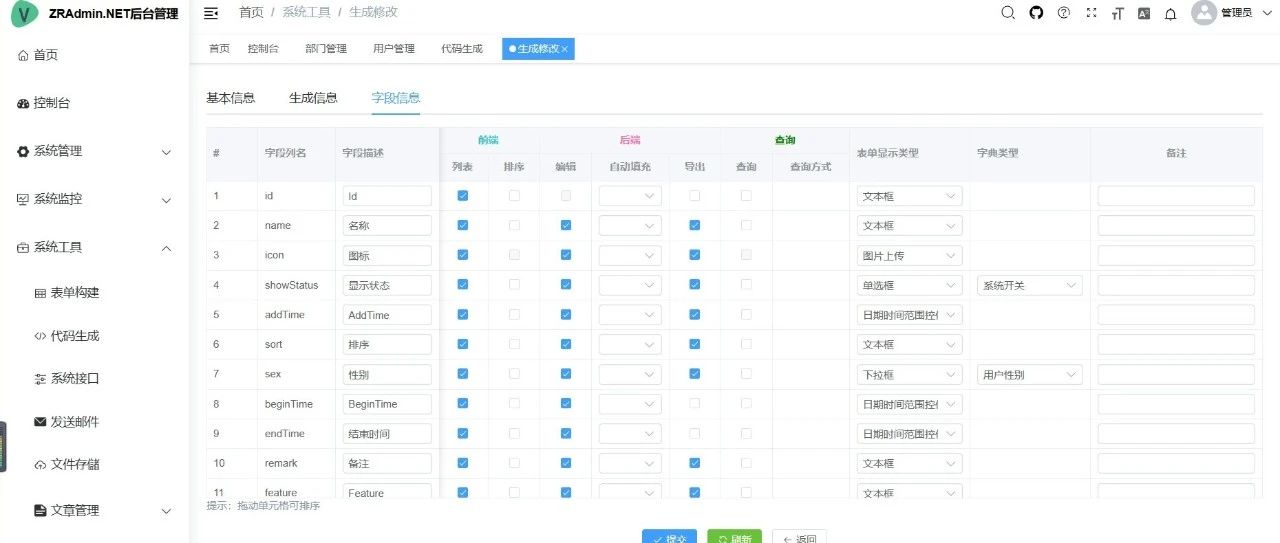
Task: Expand the 文章管理 sidebar menu chevron
Action: click(x=167, y=511)
